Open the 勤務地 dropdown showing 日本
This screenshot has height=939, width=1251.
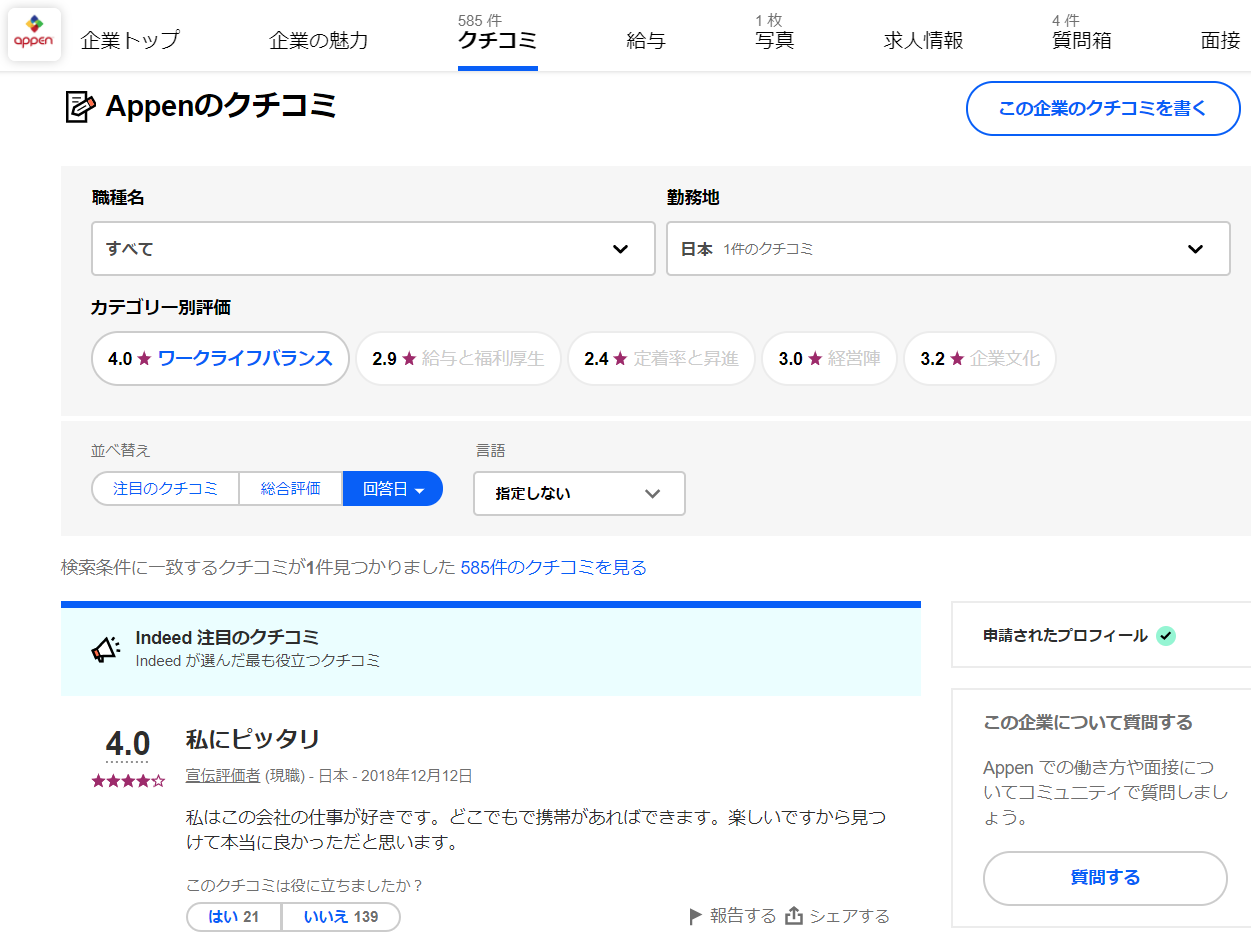pyautogui.click(x=948, y=248)
